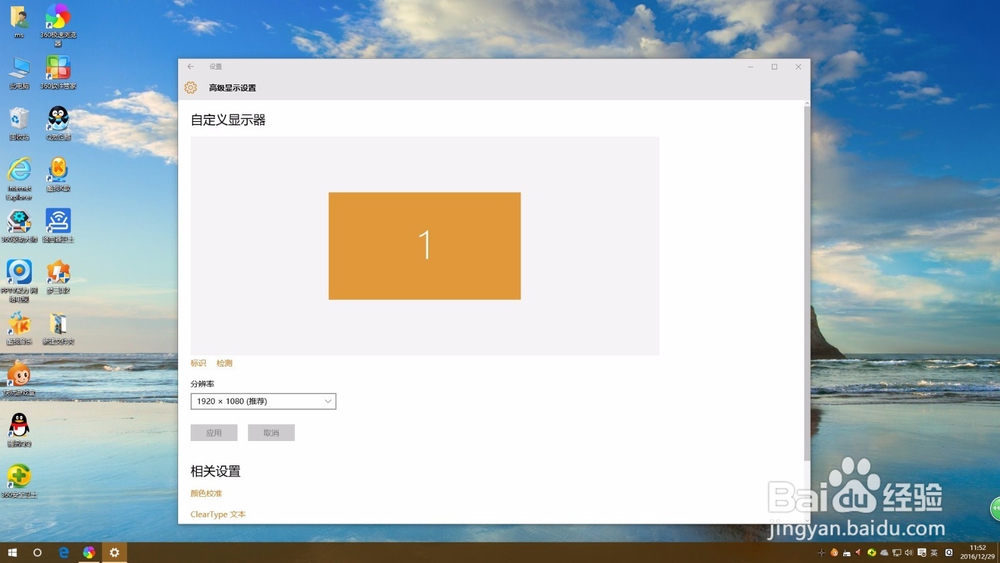Minimize the Settings window
The image size is (1000, 563).
(751, 66)
